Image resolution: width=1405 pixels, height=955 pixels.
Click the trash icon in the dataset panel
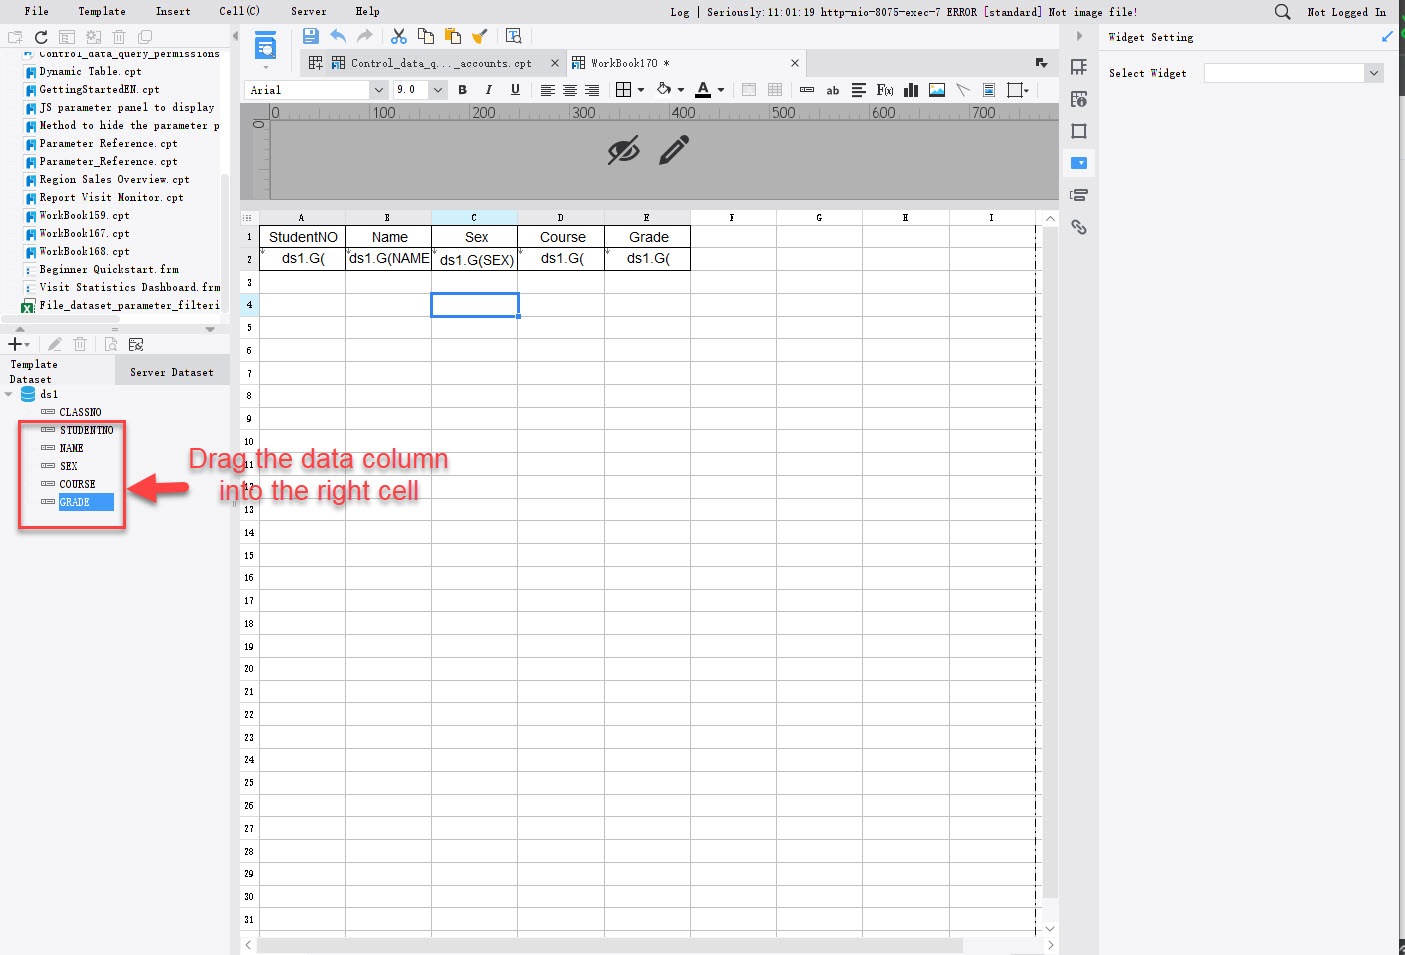pos(80,343)
